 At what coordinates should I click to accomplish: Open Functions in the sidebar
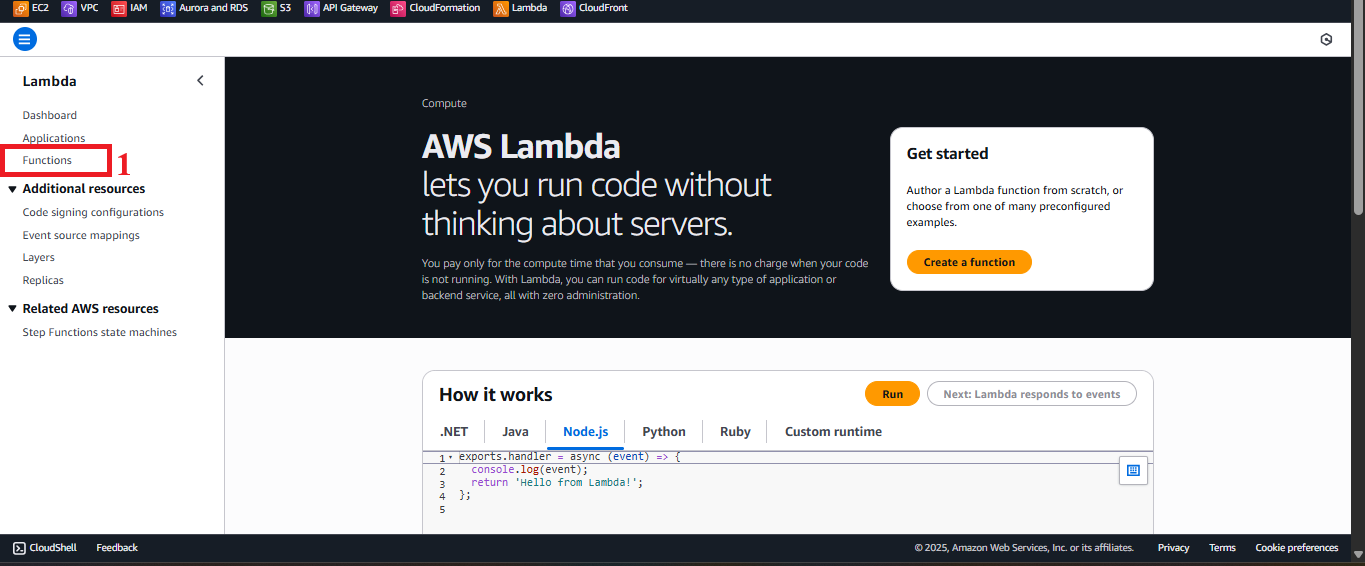(47, 160)
